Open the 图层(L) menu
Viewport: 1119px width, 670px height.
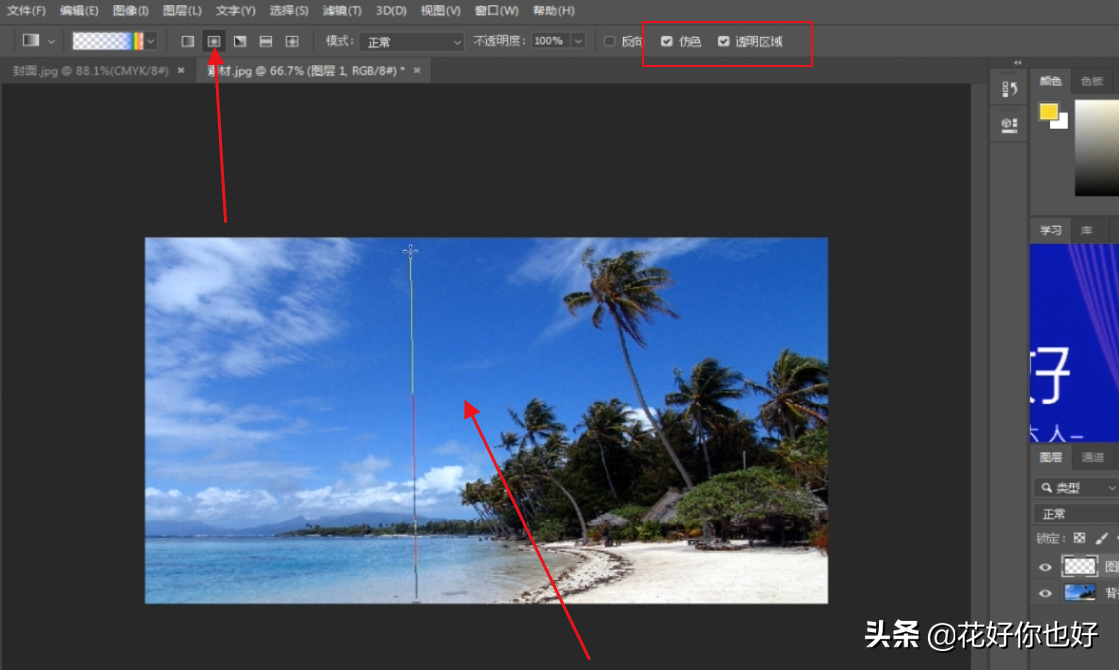coord(182,11)
